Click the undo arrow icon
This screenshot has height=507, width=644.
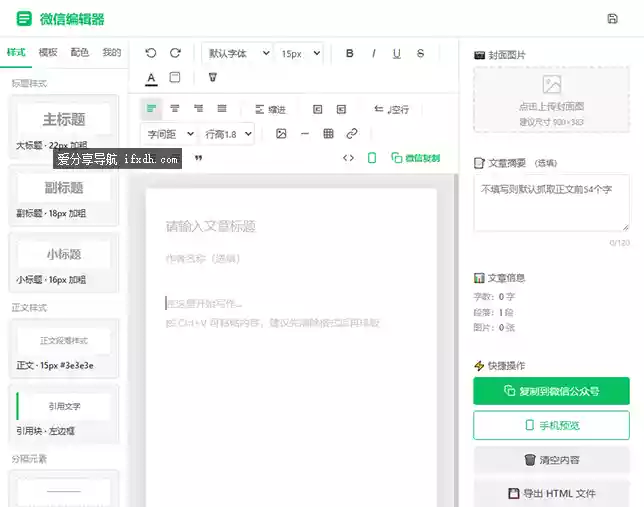[151, 53]
